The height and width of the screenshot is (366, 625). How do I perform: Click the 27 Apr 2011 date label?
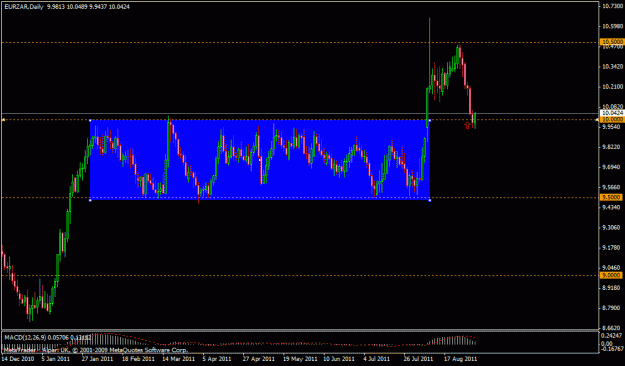pyautogui.click(x=259, y=359)
